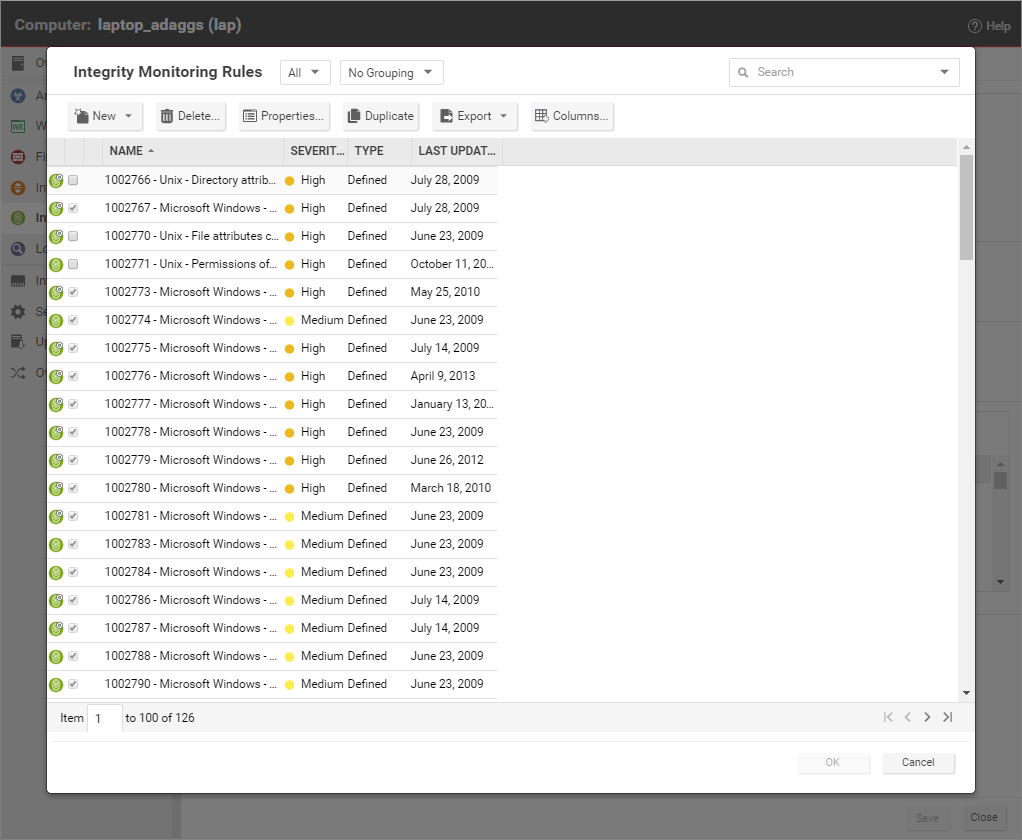The height and width of the screenshot is (840, 1022).
Task: Enable checkbox for rule 1002770 Unix File attributes
Action: (73, 237)
